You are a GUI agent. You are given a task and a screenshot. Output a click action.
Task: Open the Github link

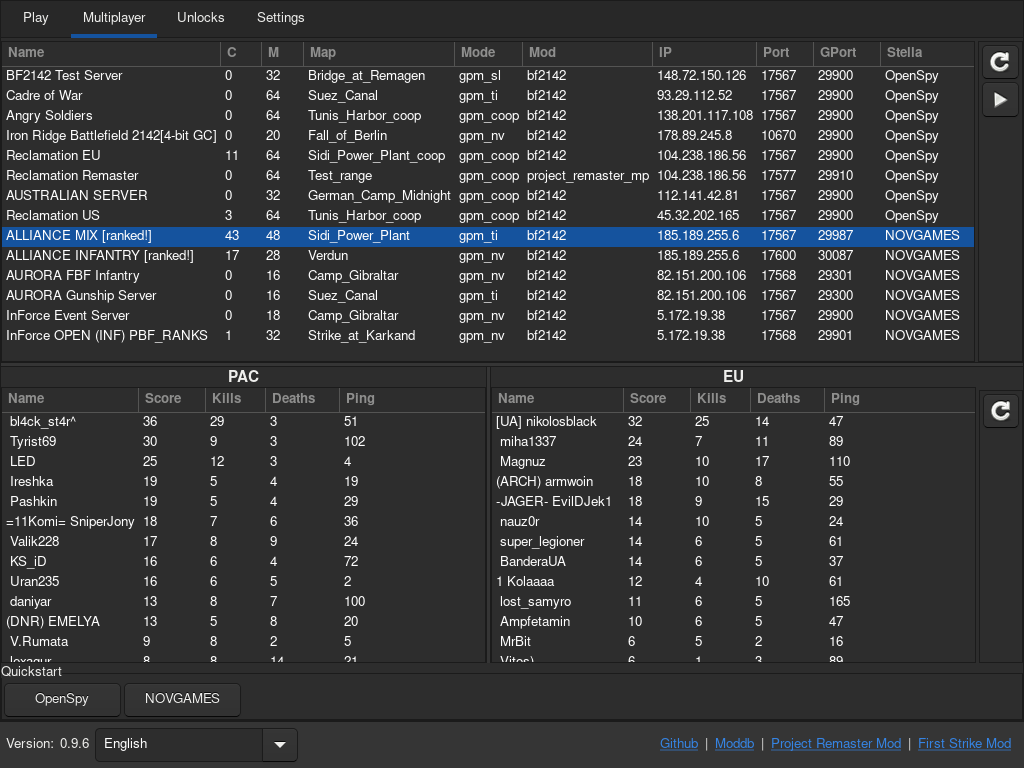(679, 744)
